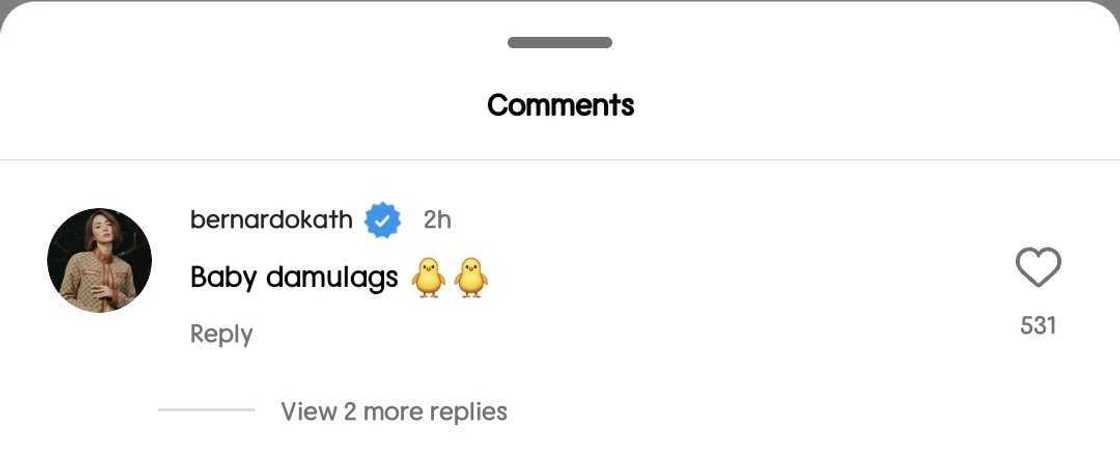1120x467 pixels.
Task: Grab the sheet drag handle at top
Action: (x=560, y=43)
